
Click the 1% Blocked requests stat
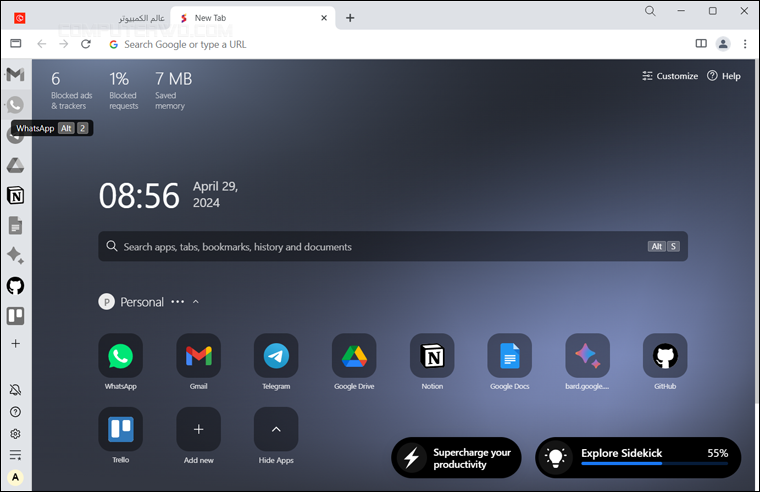[124, 90]
